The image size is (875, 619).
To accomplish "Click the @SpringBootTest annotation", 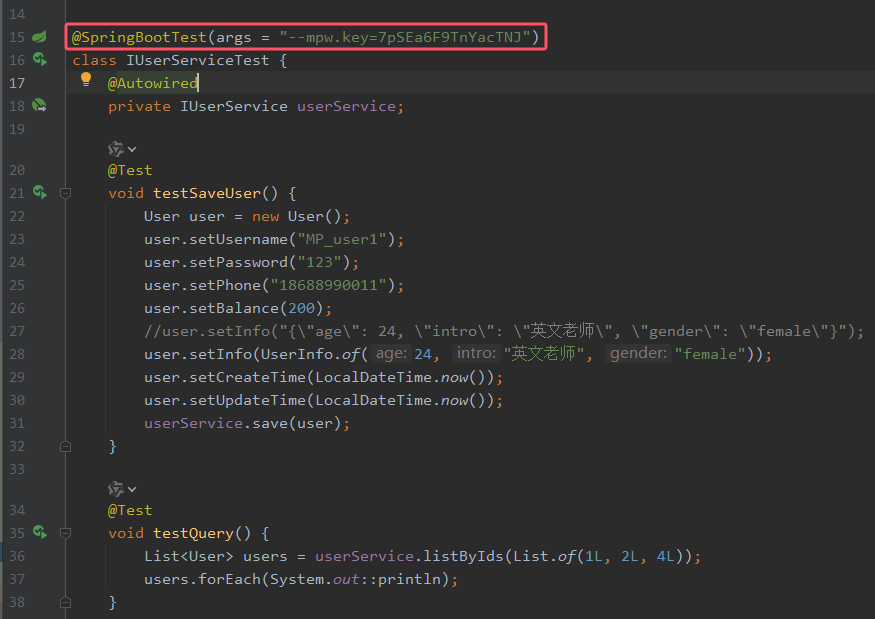I will 139,37.
